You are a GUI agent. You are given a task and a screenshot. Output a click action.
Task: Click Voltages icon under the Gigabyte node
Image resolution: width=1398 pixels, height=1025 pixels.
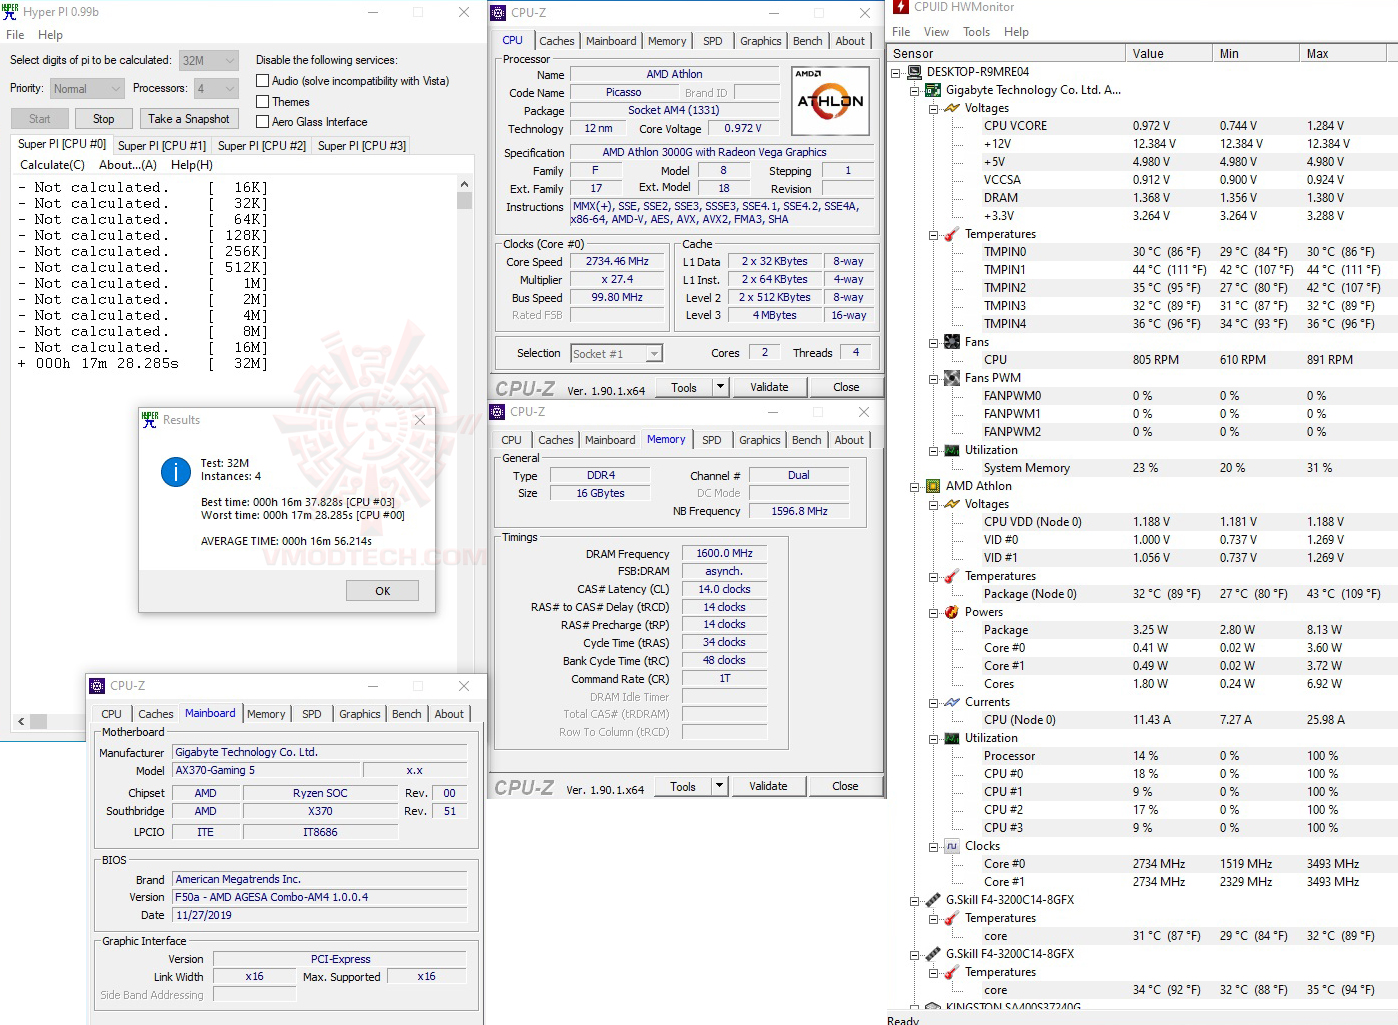tap(952, 108)
